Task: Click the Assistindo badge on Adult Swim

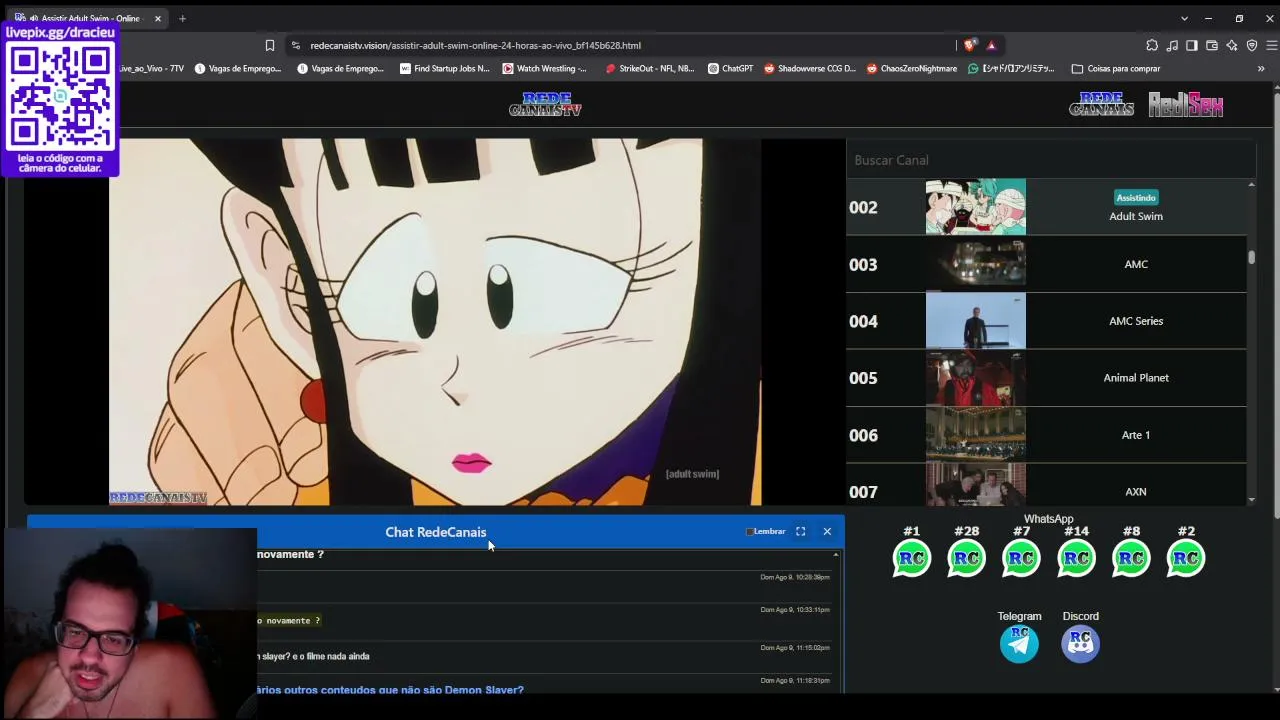Action: coord(1136,198)
